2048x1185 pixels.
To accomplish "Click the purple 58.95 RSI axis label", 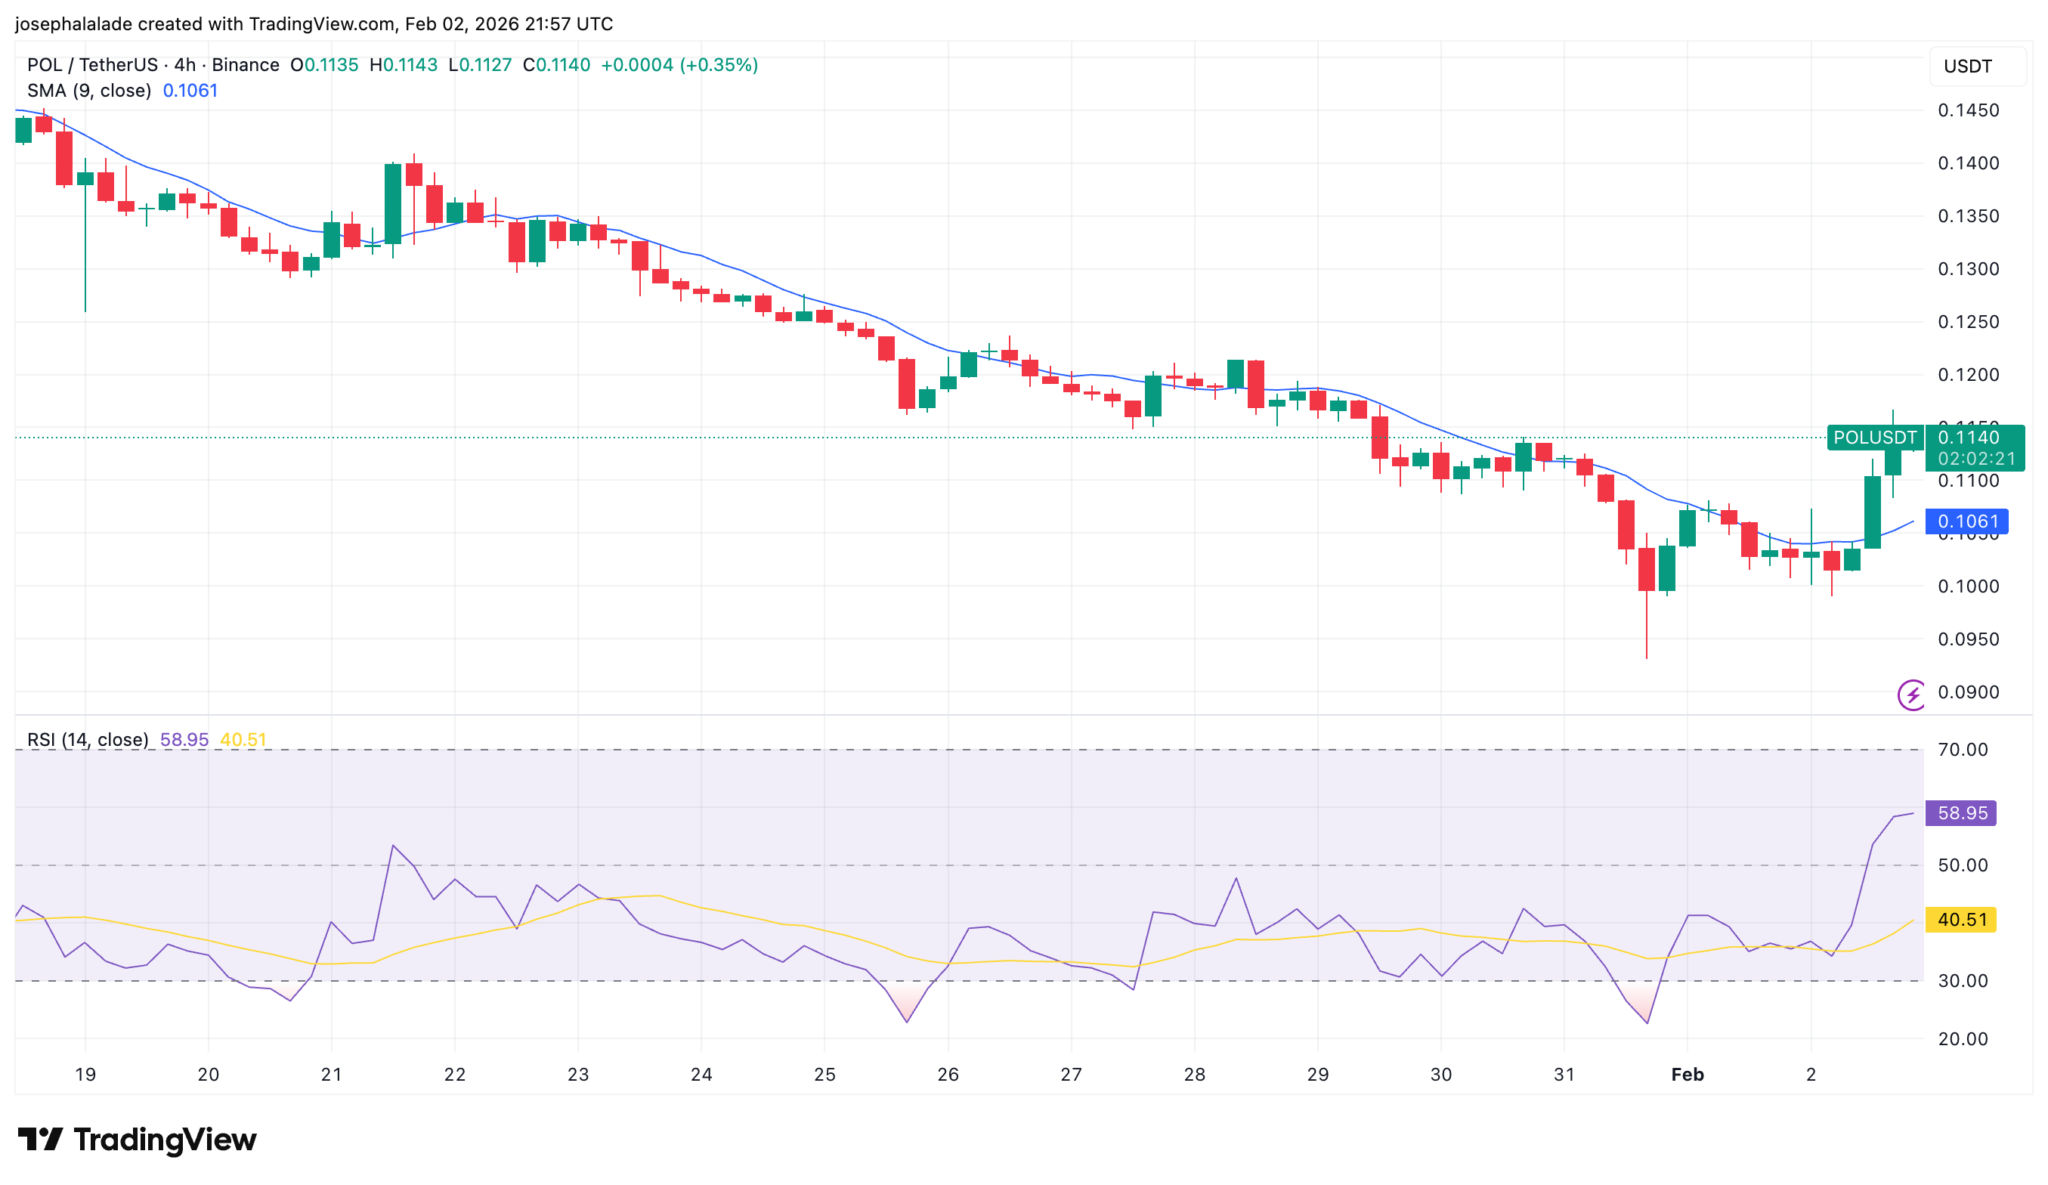I will [1961, 813].
